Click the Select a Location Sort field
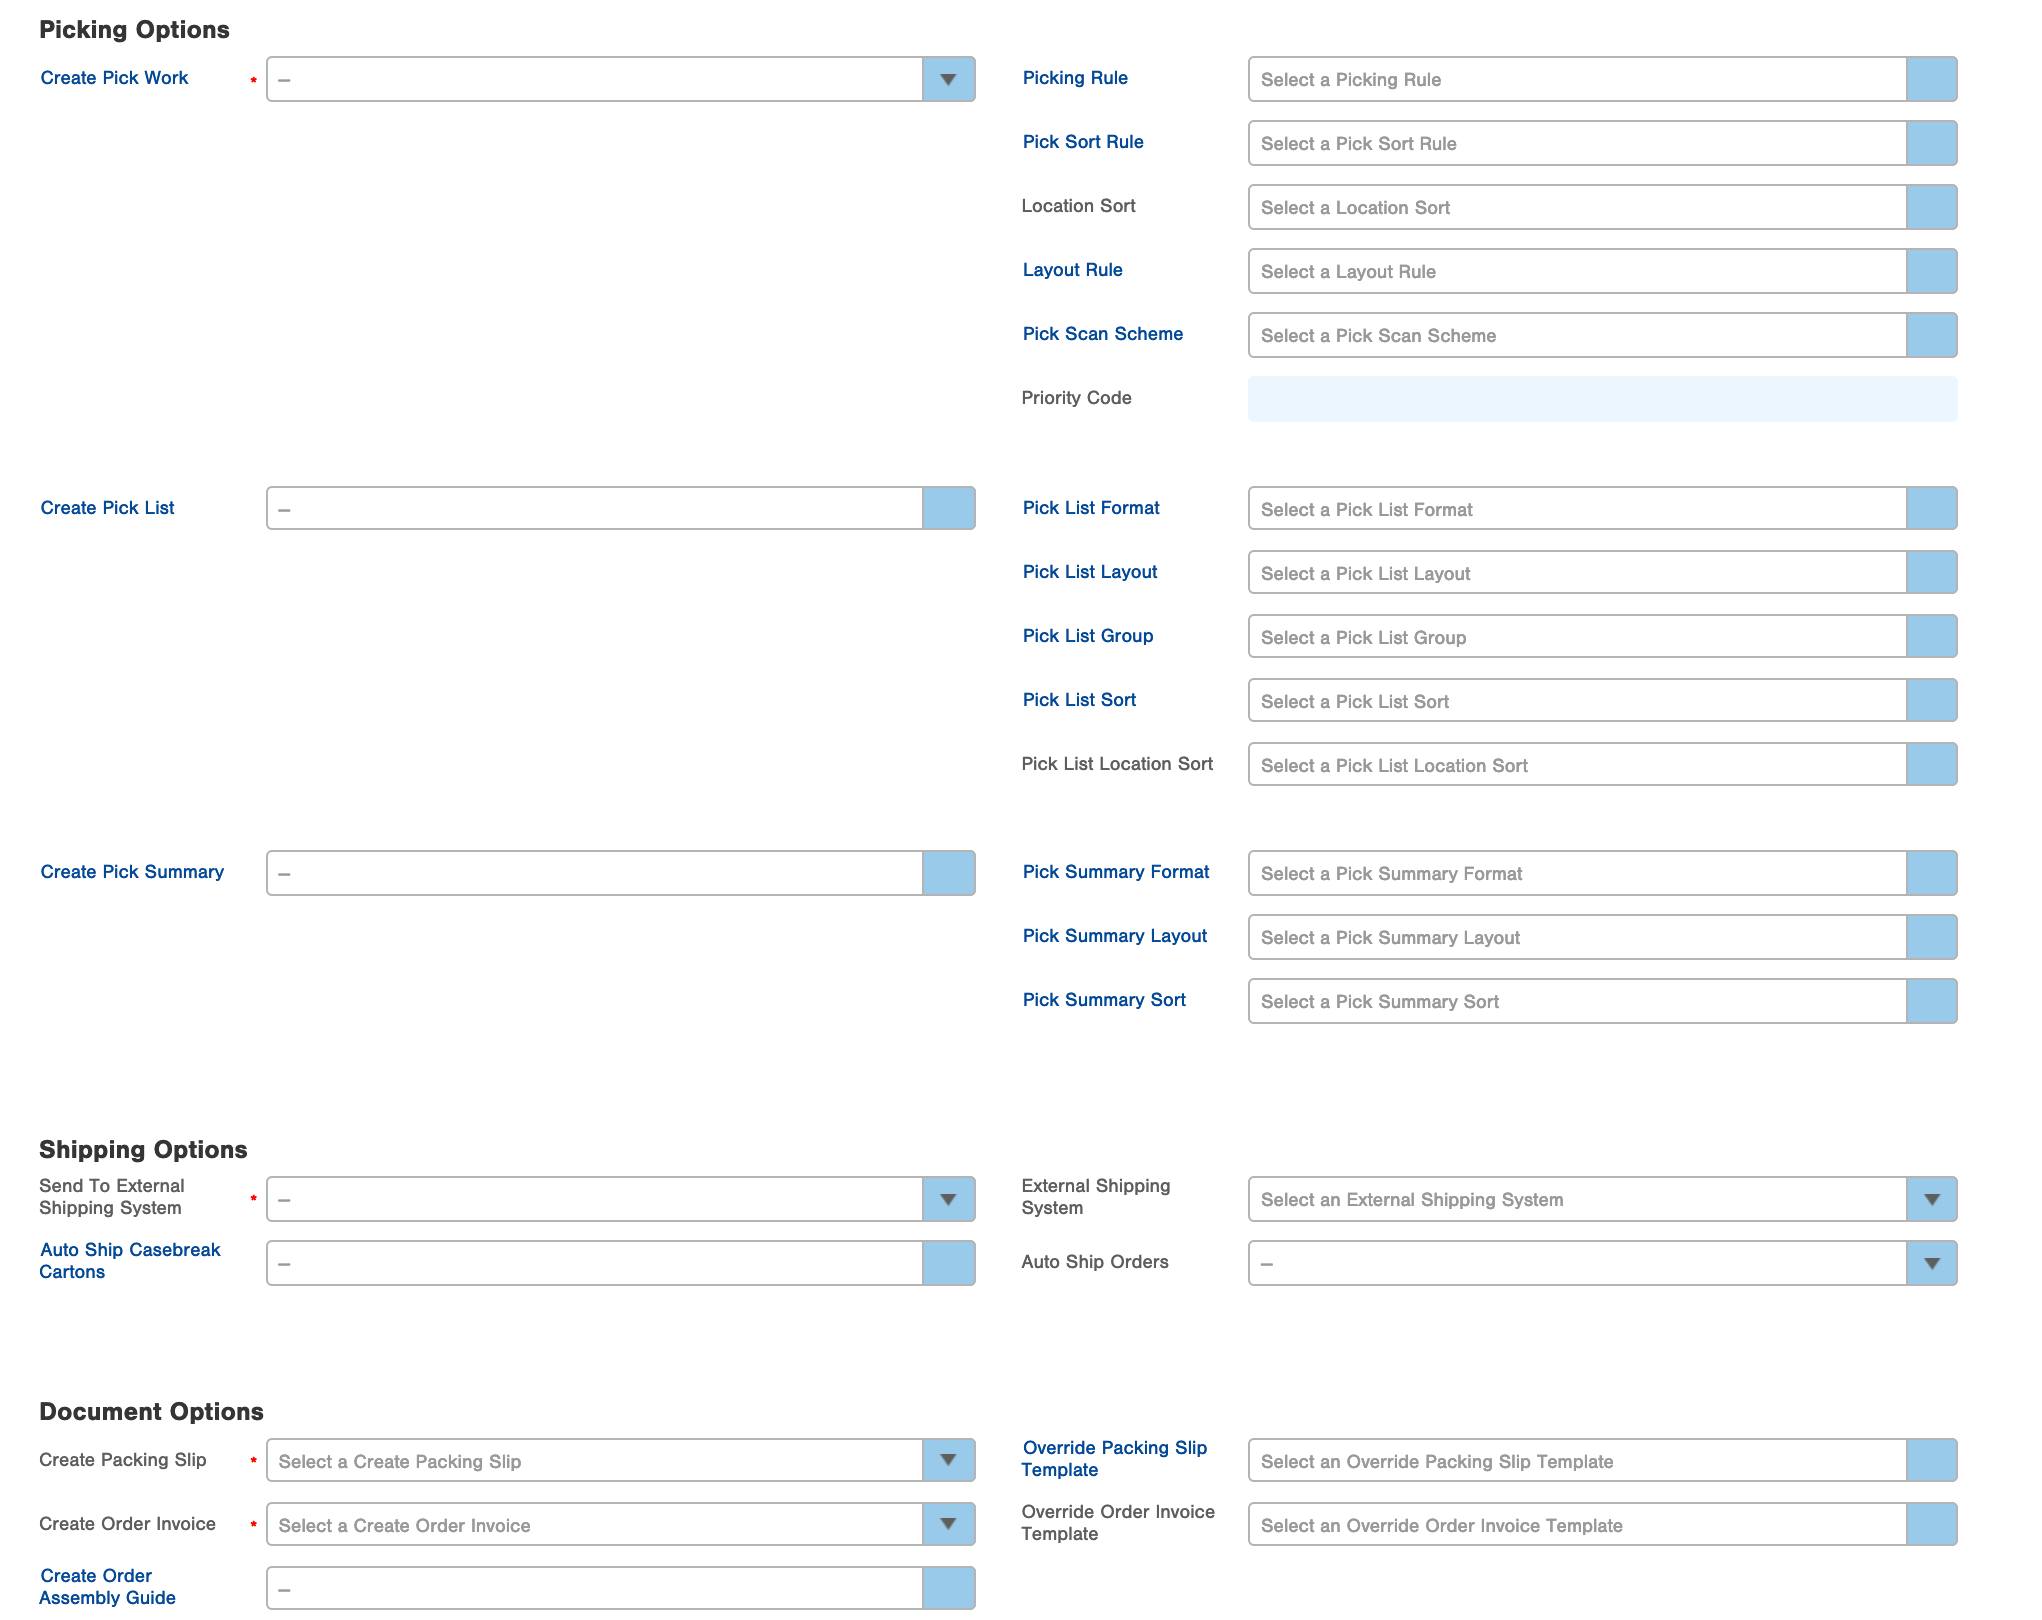 click(1576, 207)
